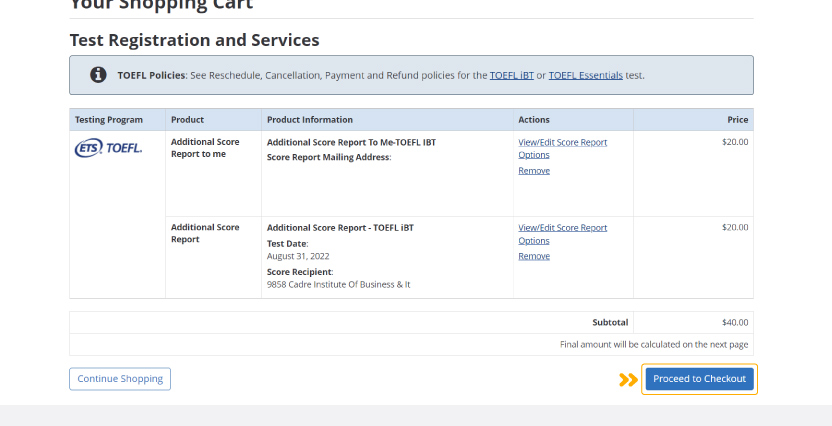This screenshot has width=832, height=426.
Task: Click the 'TOEFL Policies' bold text
Action: [x=151, y=75]
